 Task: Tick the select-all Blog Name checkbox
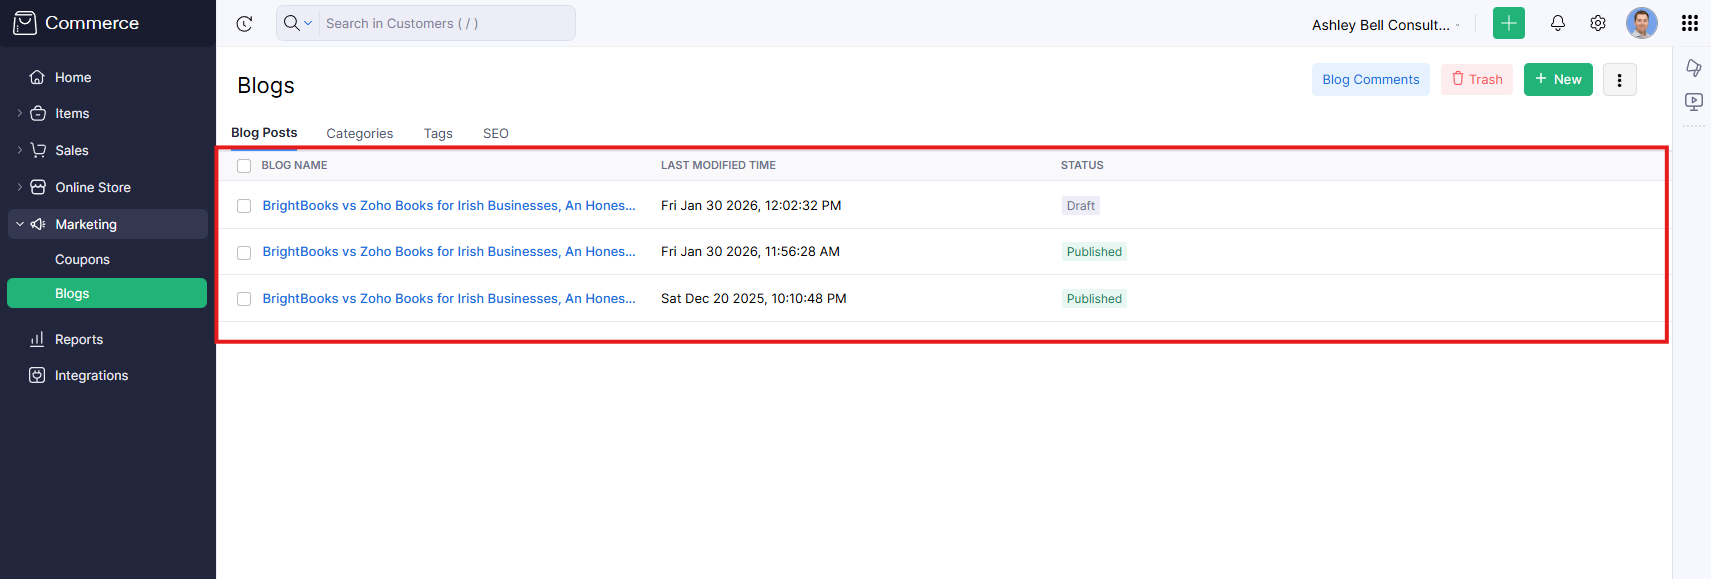pyautogui.click(x=244, y=166)
